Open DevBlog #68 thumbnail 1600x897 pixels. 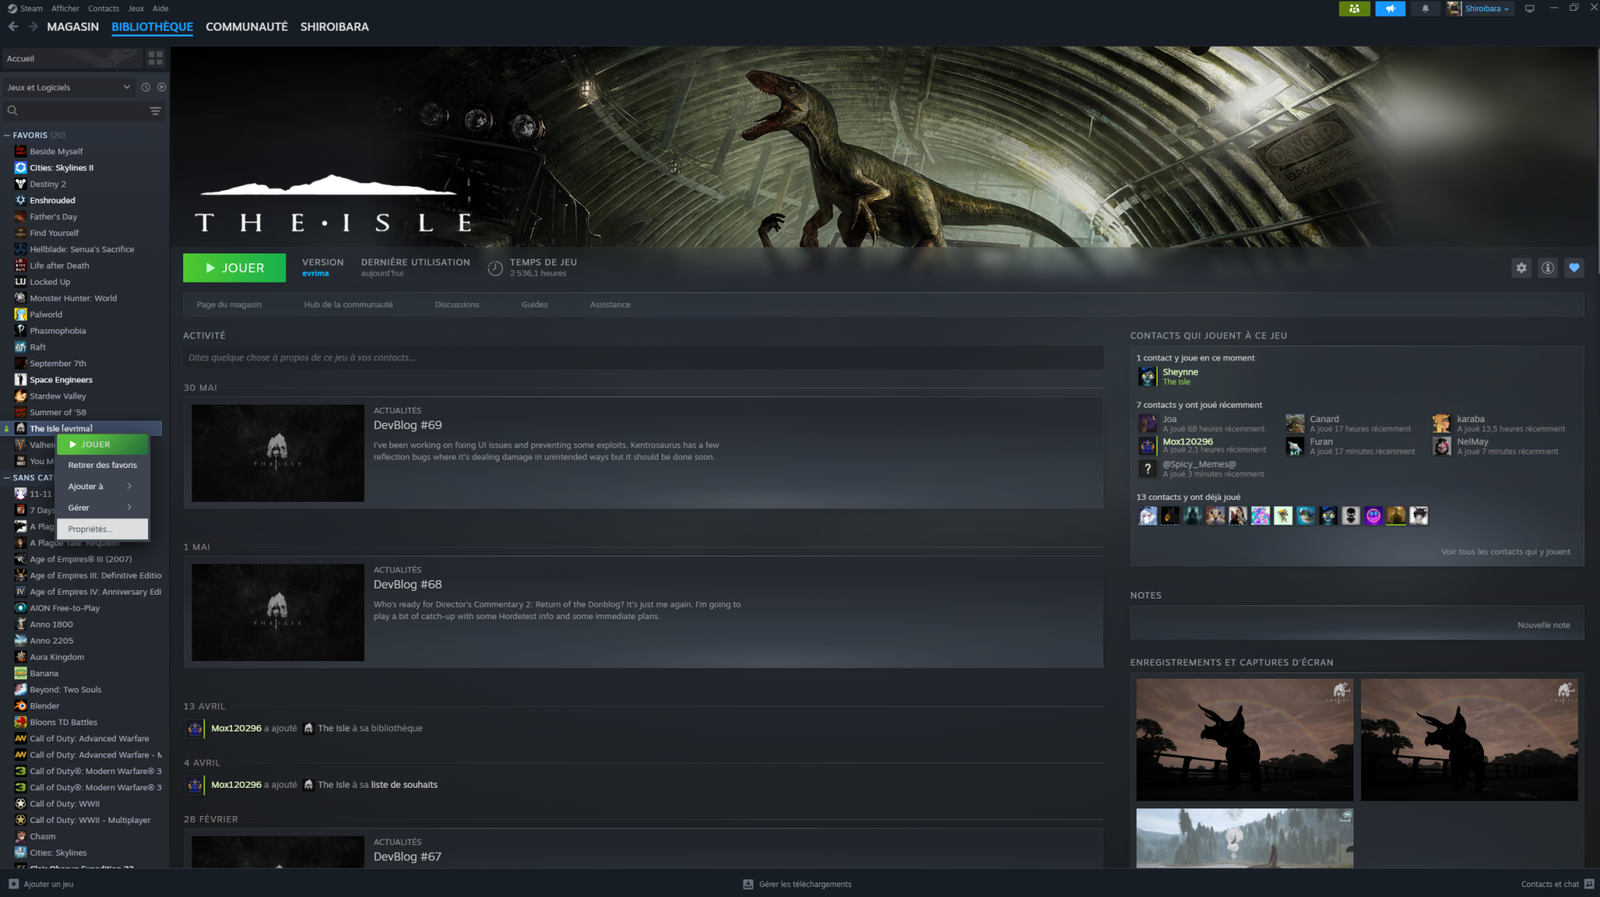278,612
